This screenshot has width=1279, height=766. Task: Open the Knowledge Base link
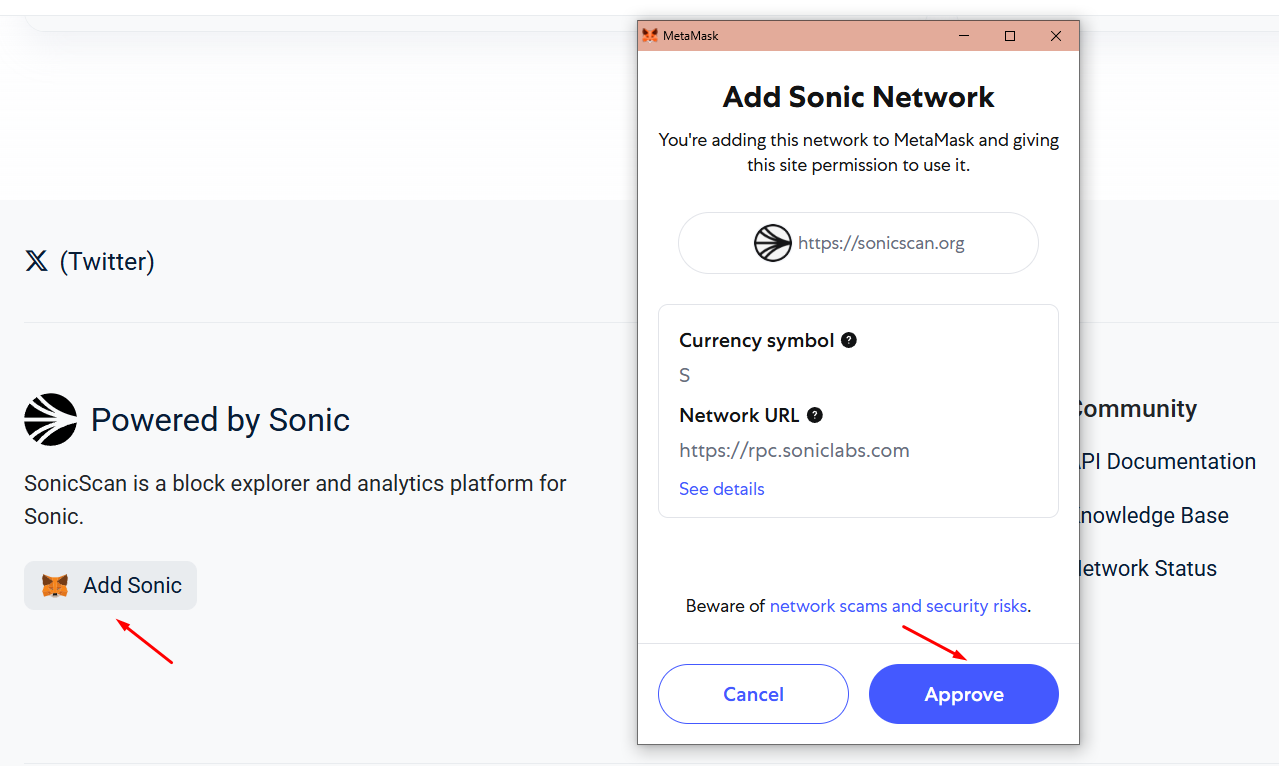tap(1153, 516)
